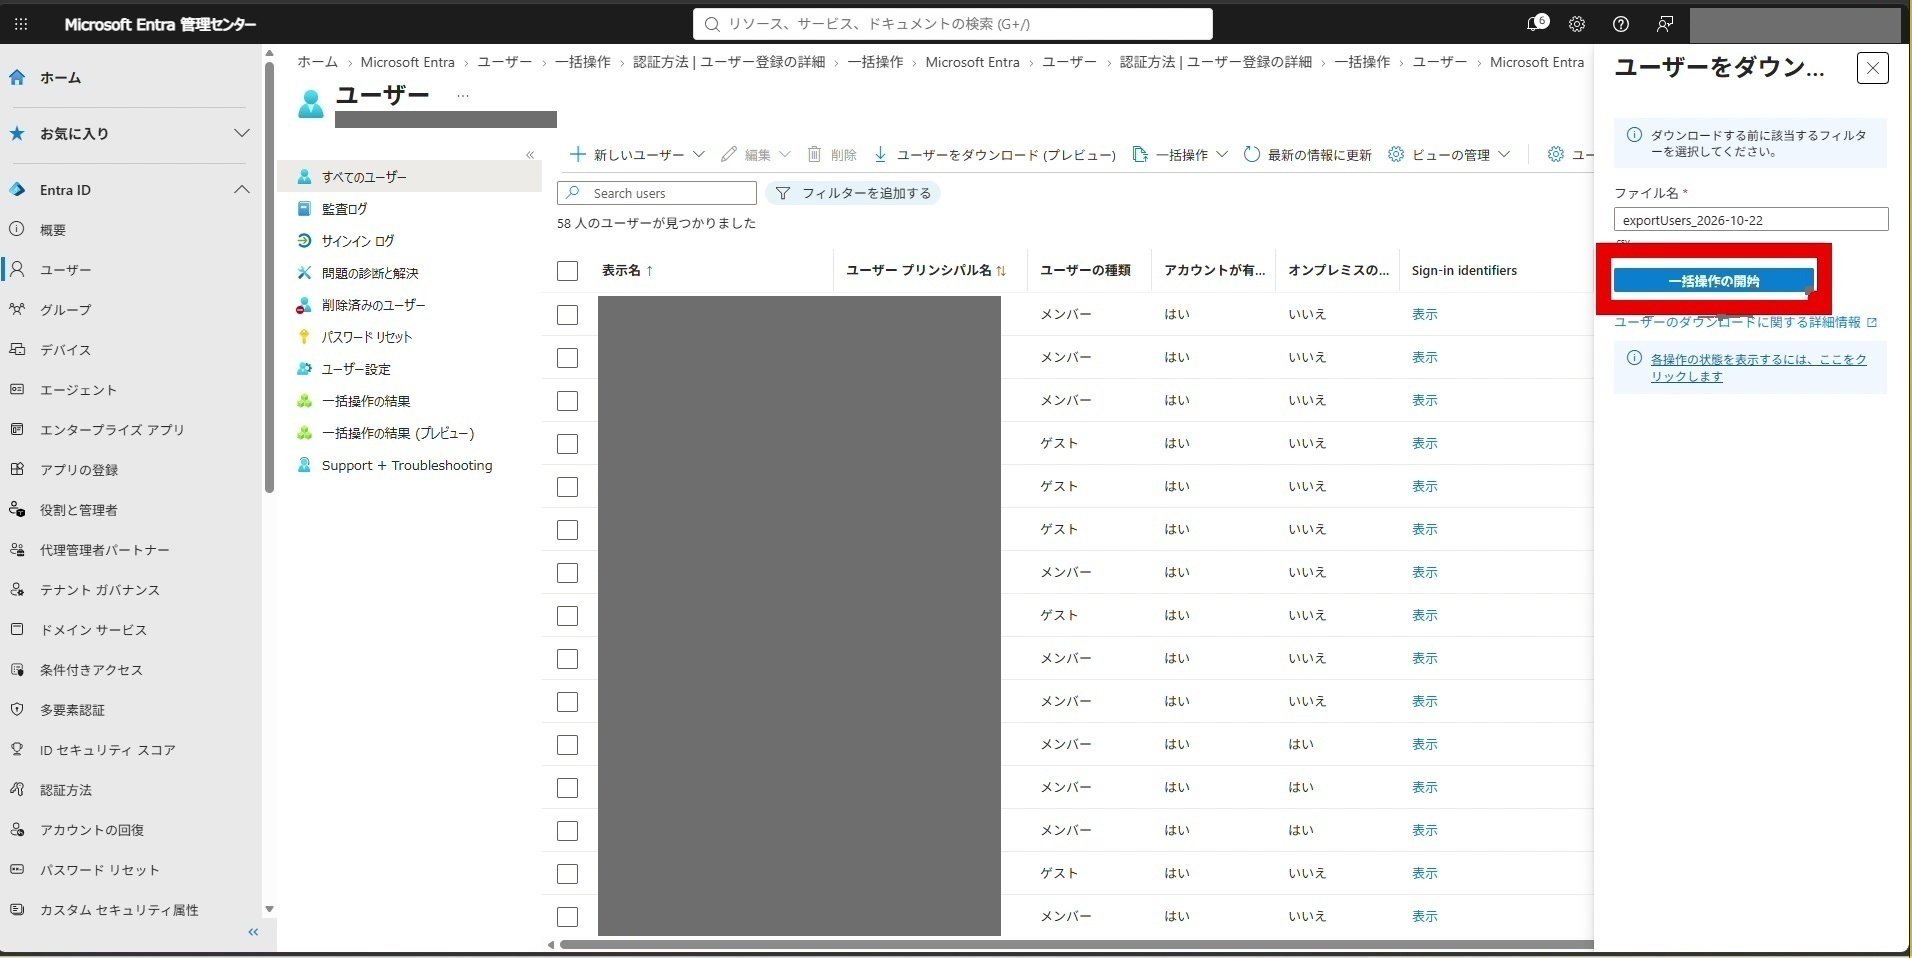Click 最新の情報に更新 refresh button

click(x=1307, y=155)
